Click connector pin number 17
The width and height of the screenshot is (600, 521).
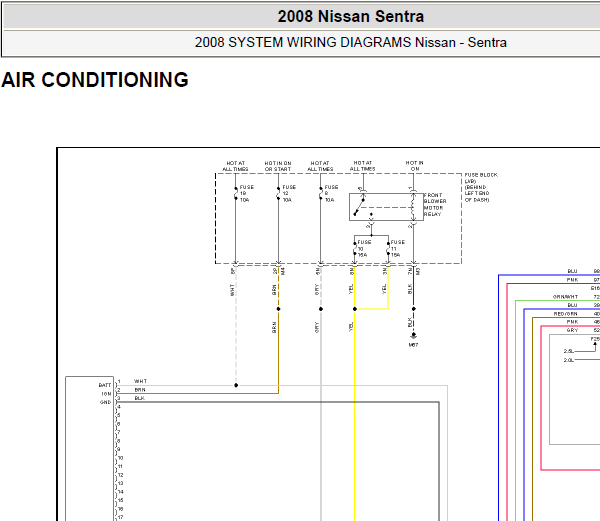[x=120, y=517]
